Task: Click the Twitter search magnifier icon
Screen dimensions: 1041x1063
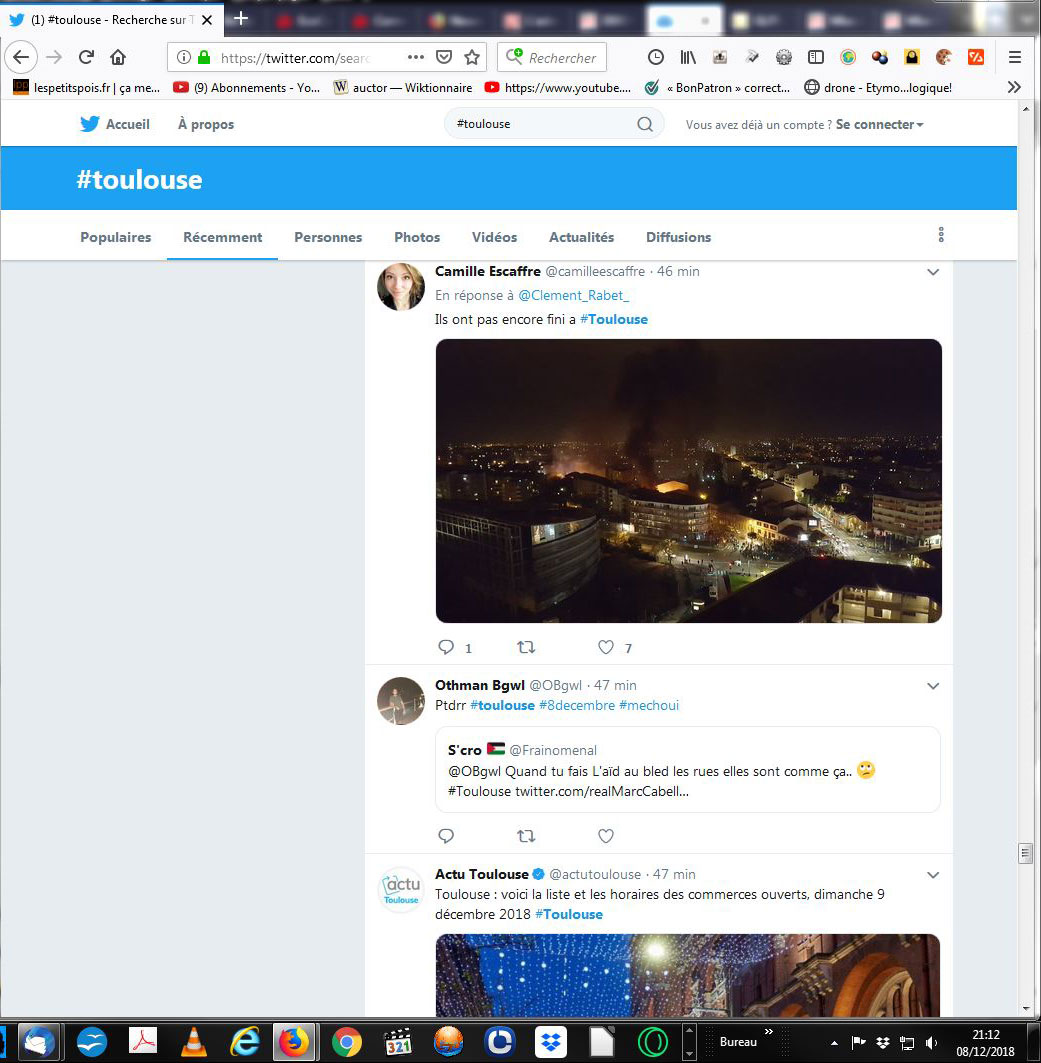Action: tap(645, 124)
